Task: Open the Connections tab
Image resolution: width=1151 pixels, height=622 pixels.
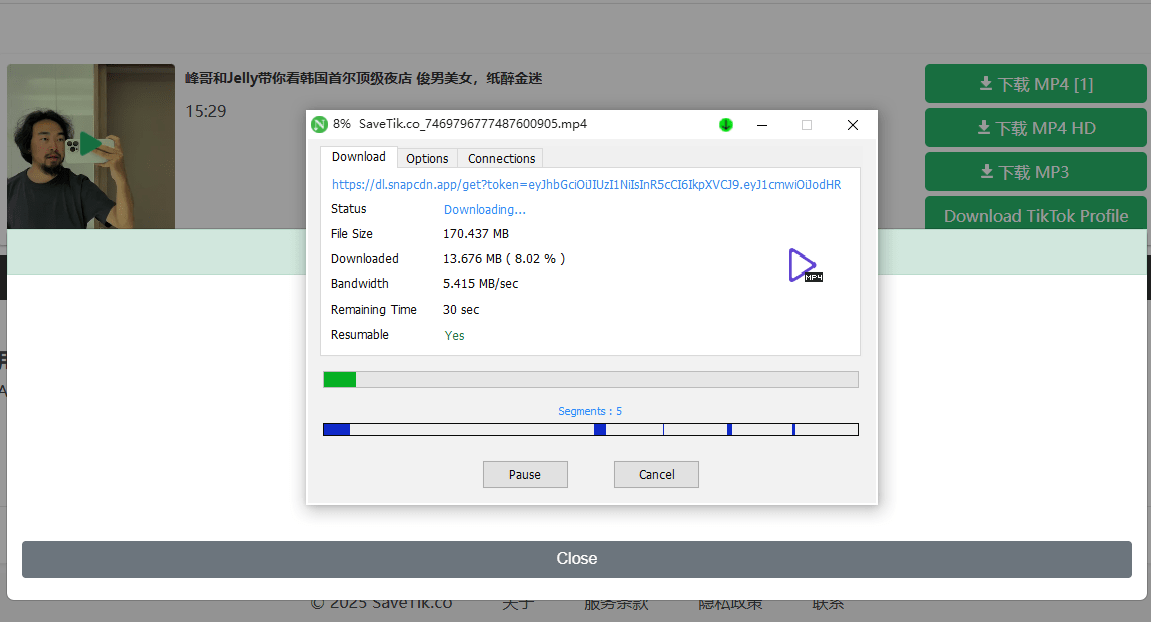Action: pyautogui.click(x=500, y=158)
